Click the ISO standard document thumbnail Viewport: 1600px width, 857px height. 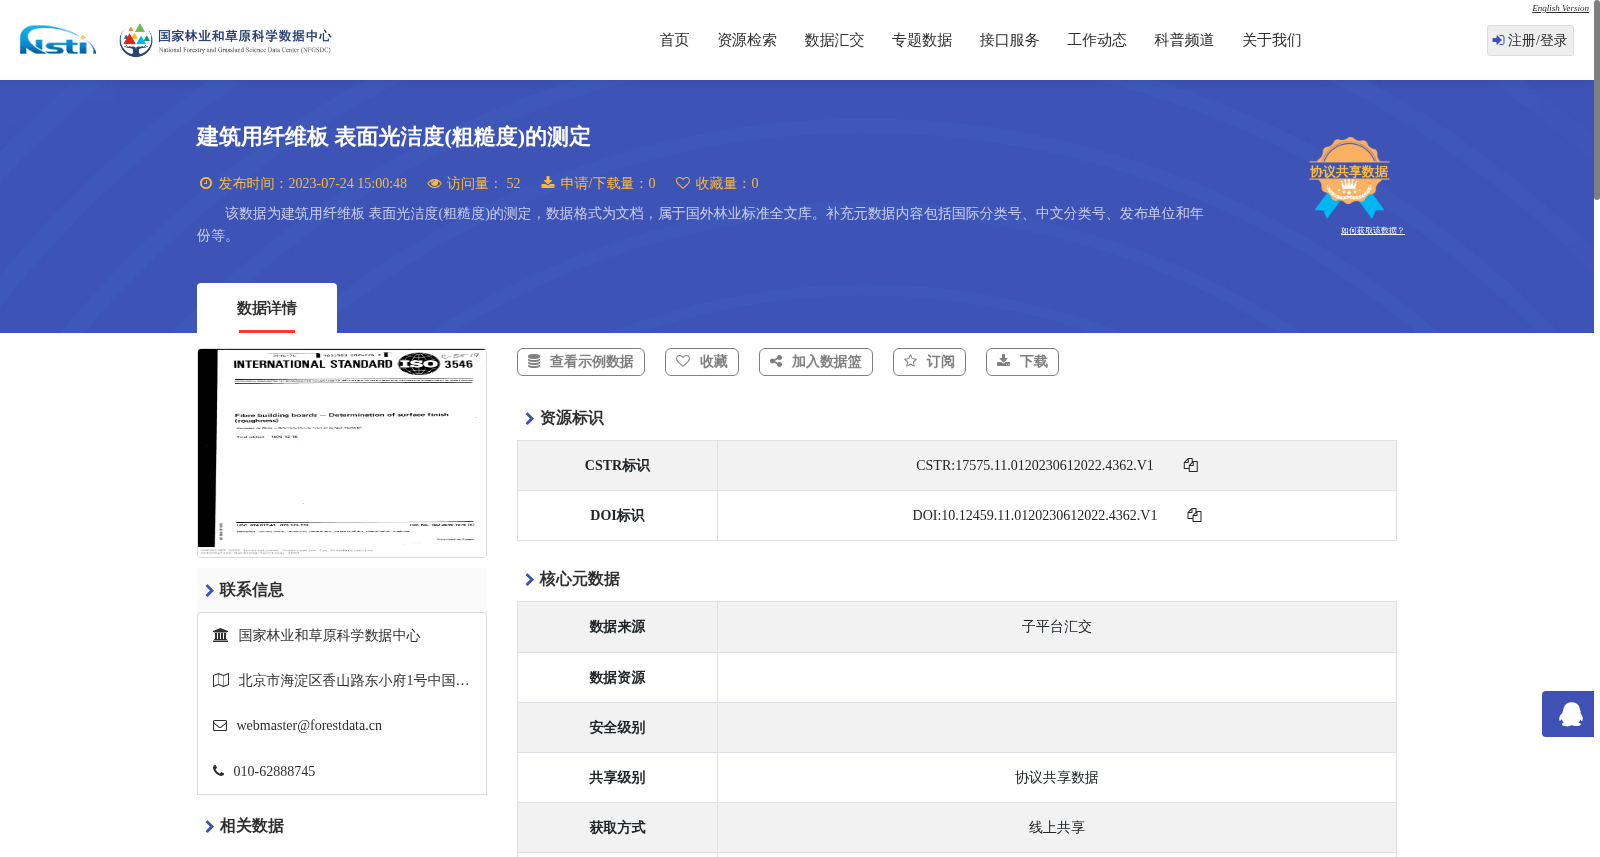pyautogui.click(x=342, y=453)
